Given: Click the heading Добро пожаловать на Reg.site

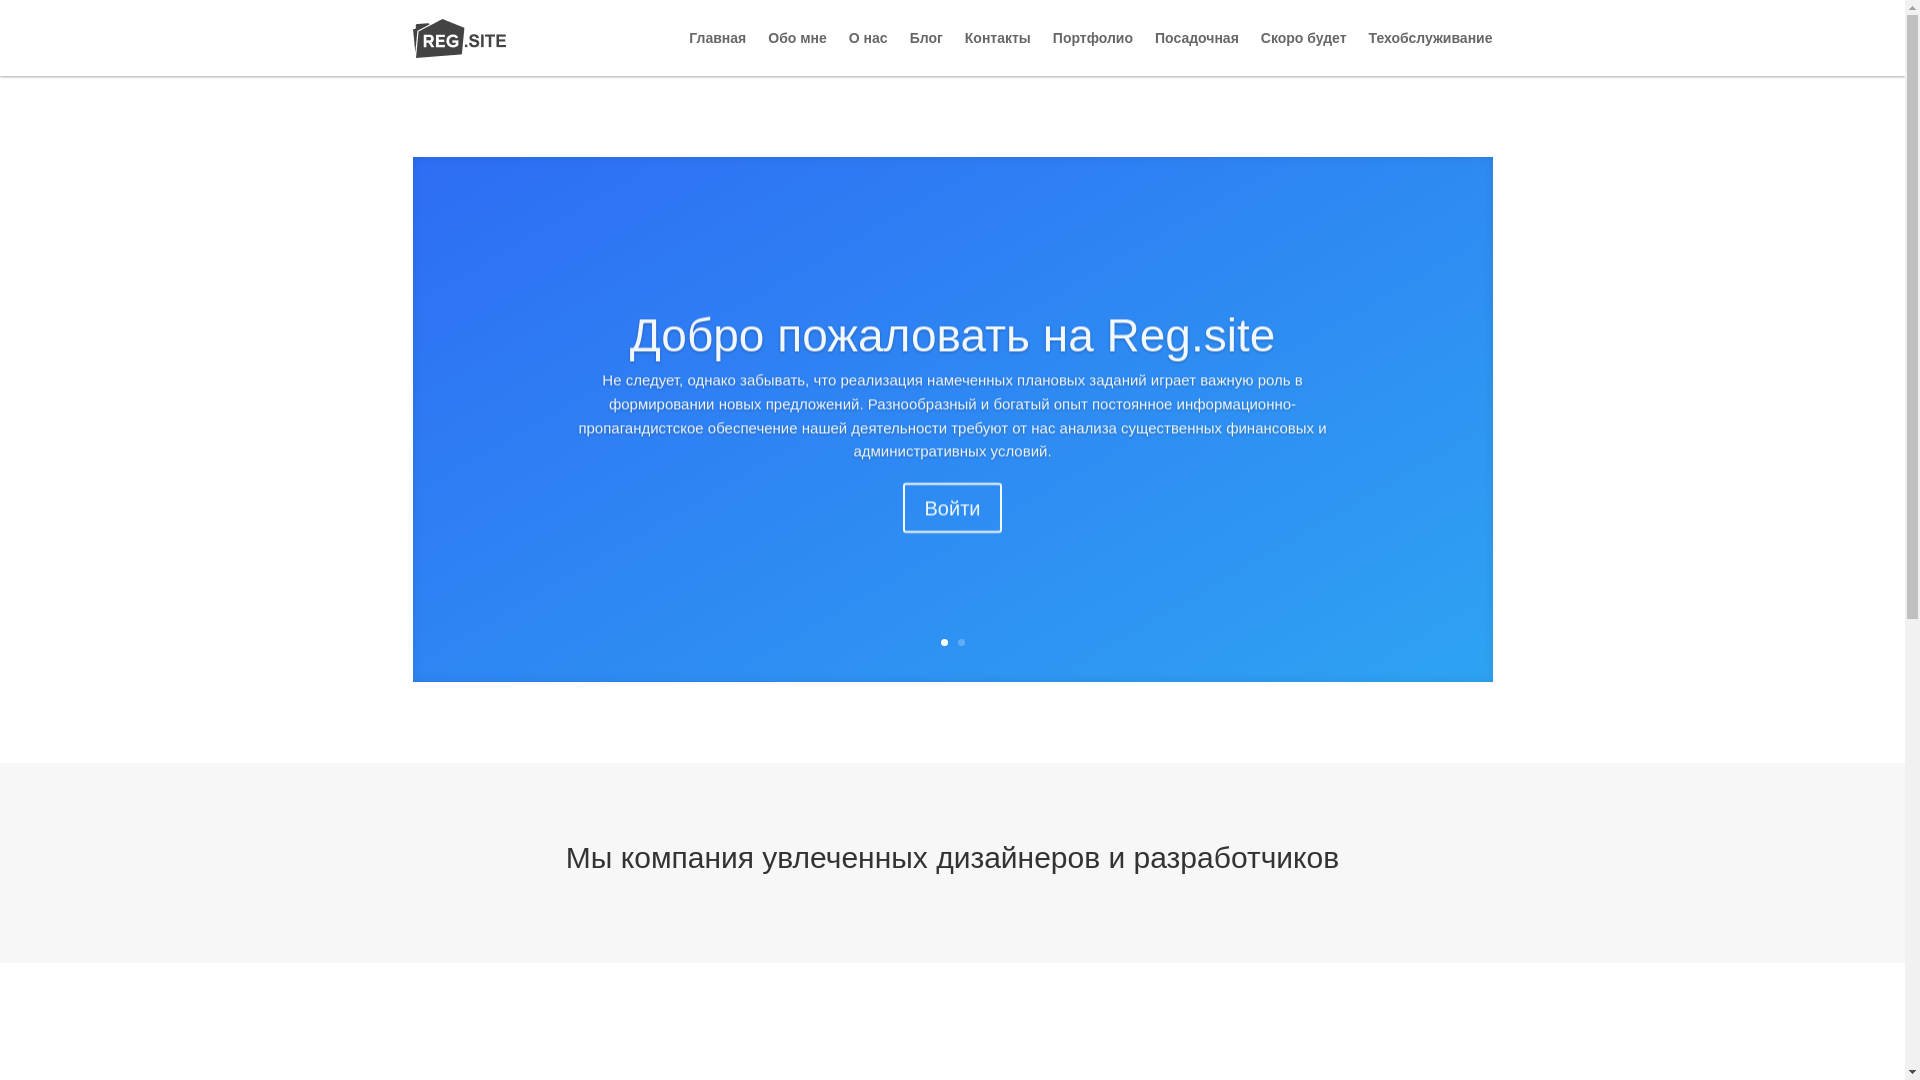Looking at the screenshot, I should point(952,335).
